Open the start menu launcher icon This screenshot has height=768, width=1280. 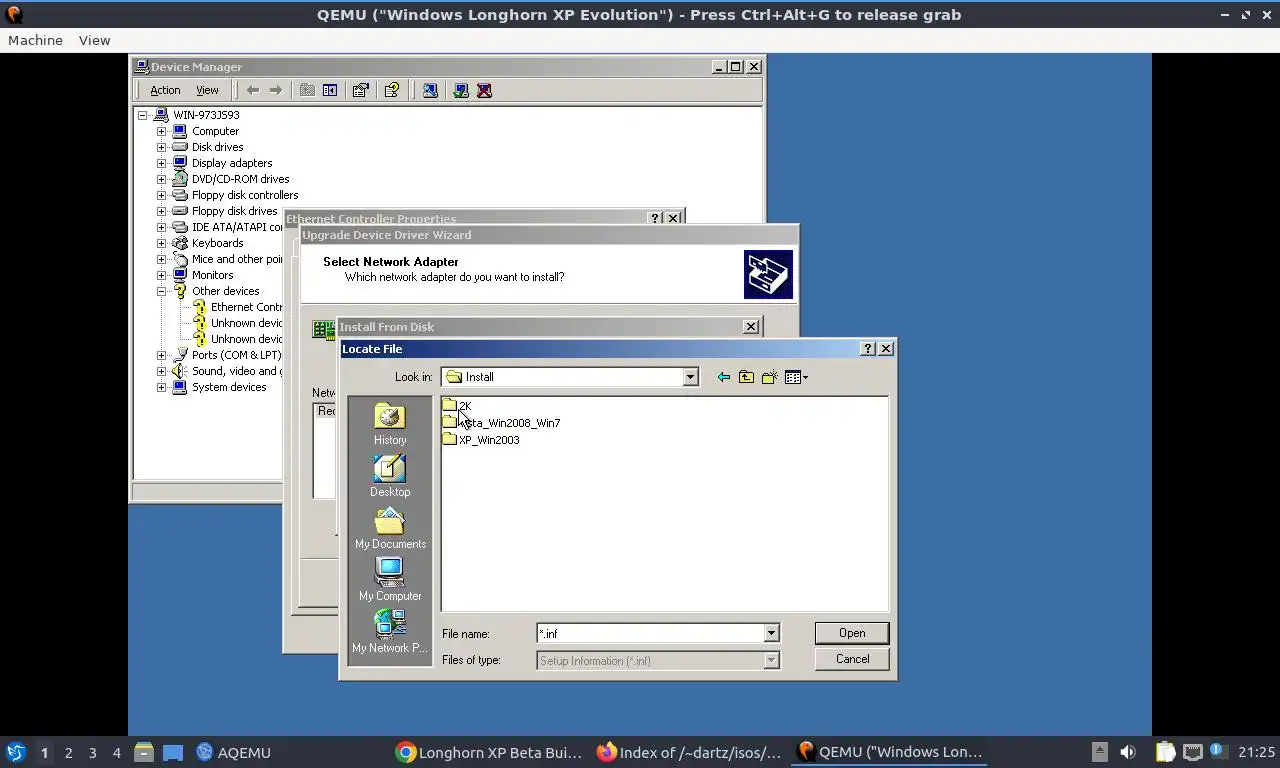16,752
